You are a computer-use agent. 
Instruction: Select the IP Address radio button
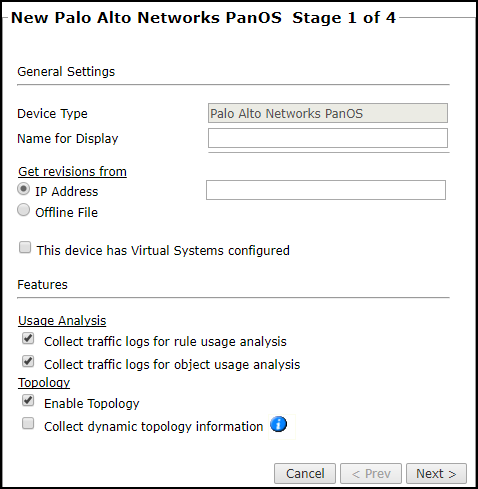(23, 189)
